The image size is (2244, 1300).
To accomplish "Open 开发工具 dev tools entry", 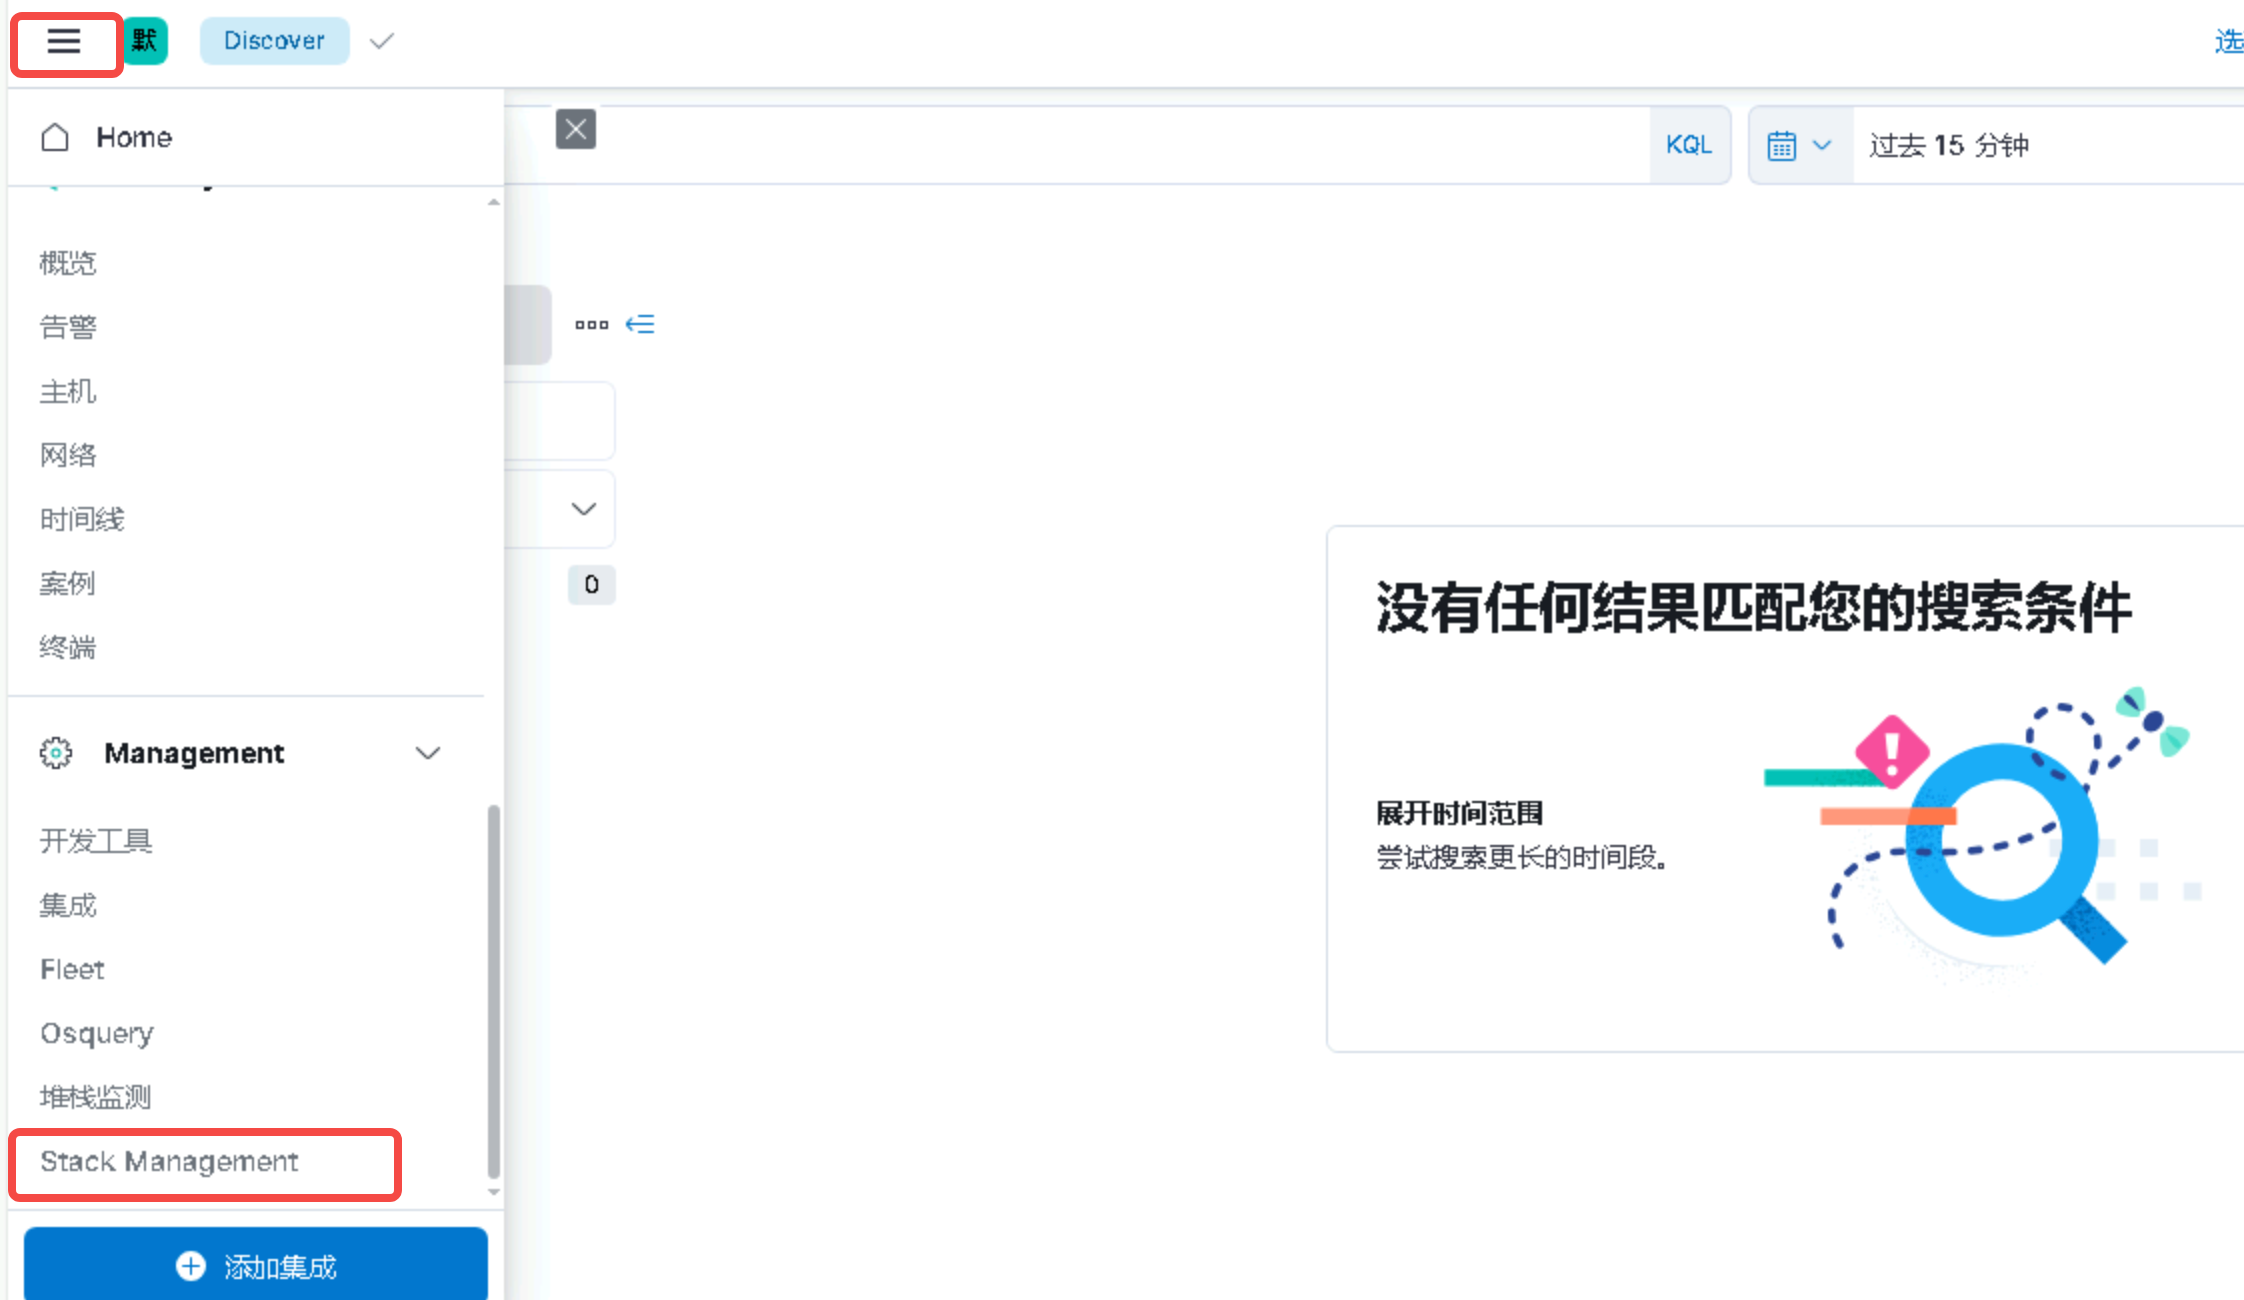I will pos(96,842).
